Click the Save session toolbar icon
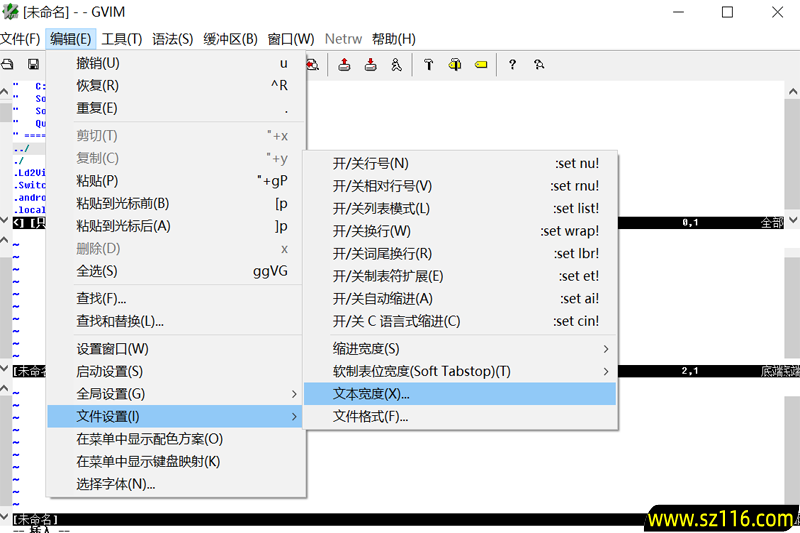 pyautogui.click(x=370, y=65)
